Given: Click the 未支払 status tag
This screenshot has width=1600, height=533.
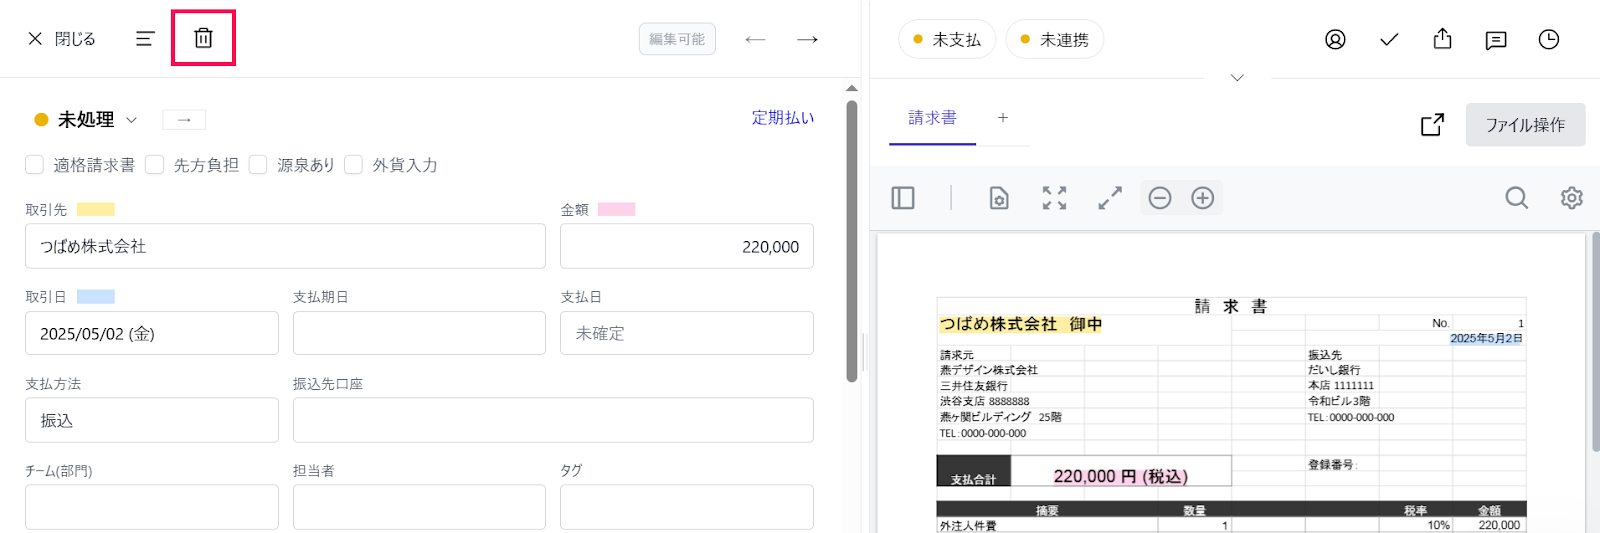Looking at the screenshot, I should click(947, 39).
